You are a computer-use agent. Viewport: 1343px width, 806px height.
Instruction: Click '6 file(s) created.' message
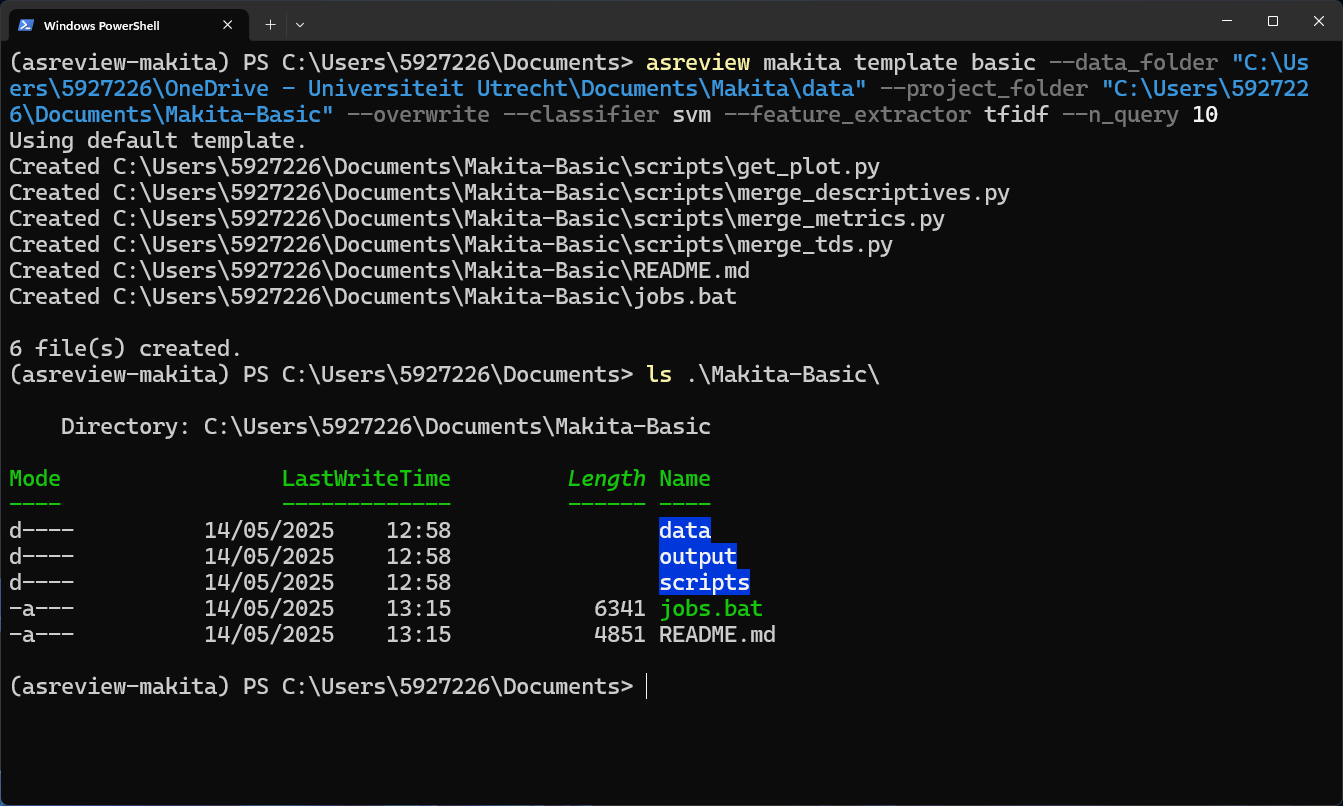click(126, 348)
